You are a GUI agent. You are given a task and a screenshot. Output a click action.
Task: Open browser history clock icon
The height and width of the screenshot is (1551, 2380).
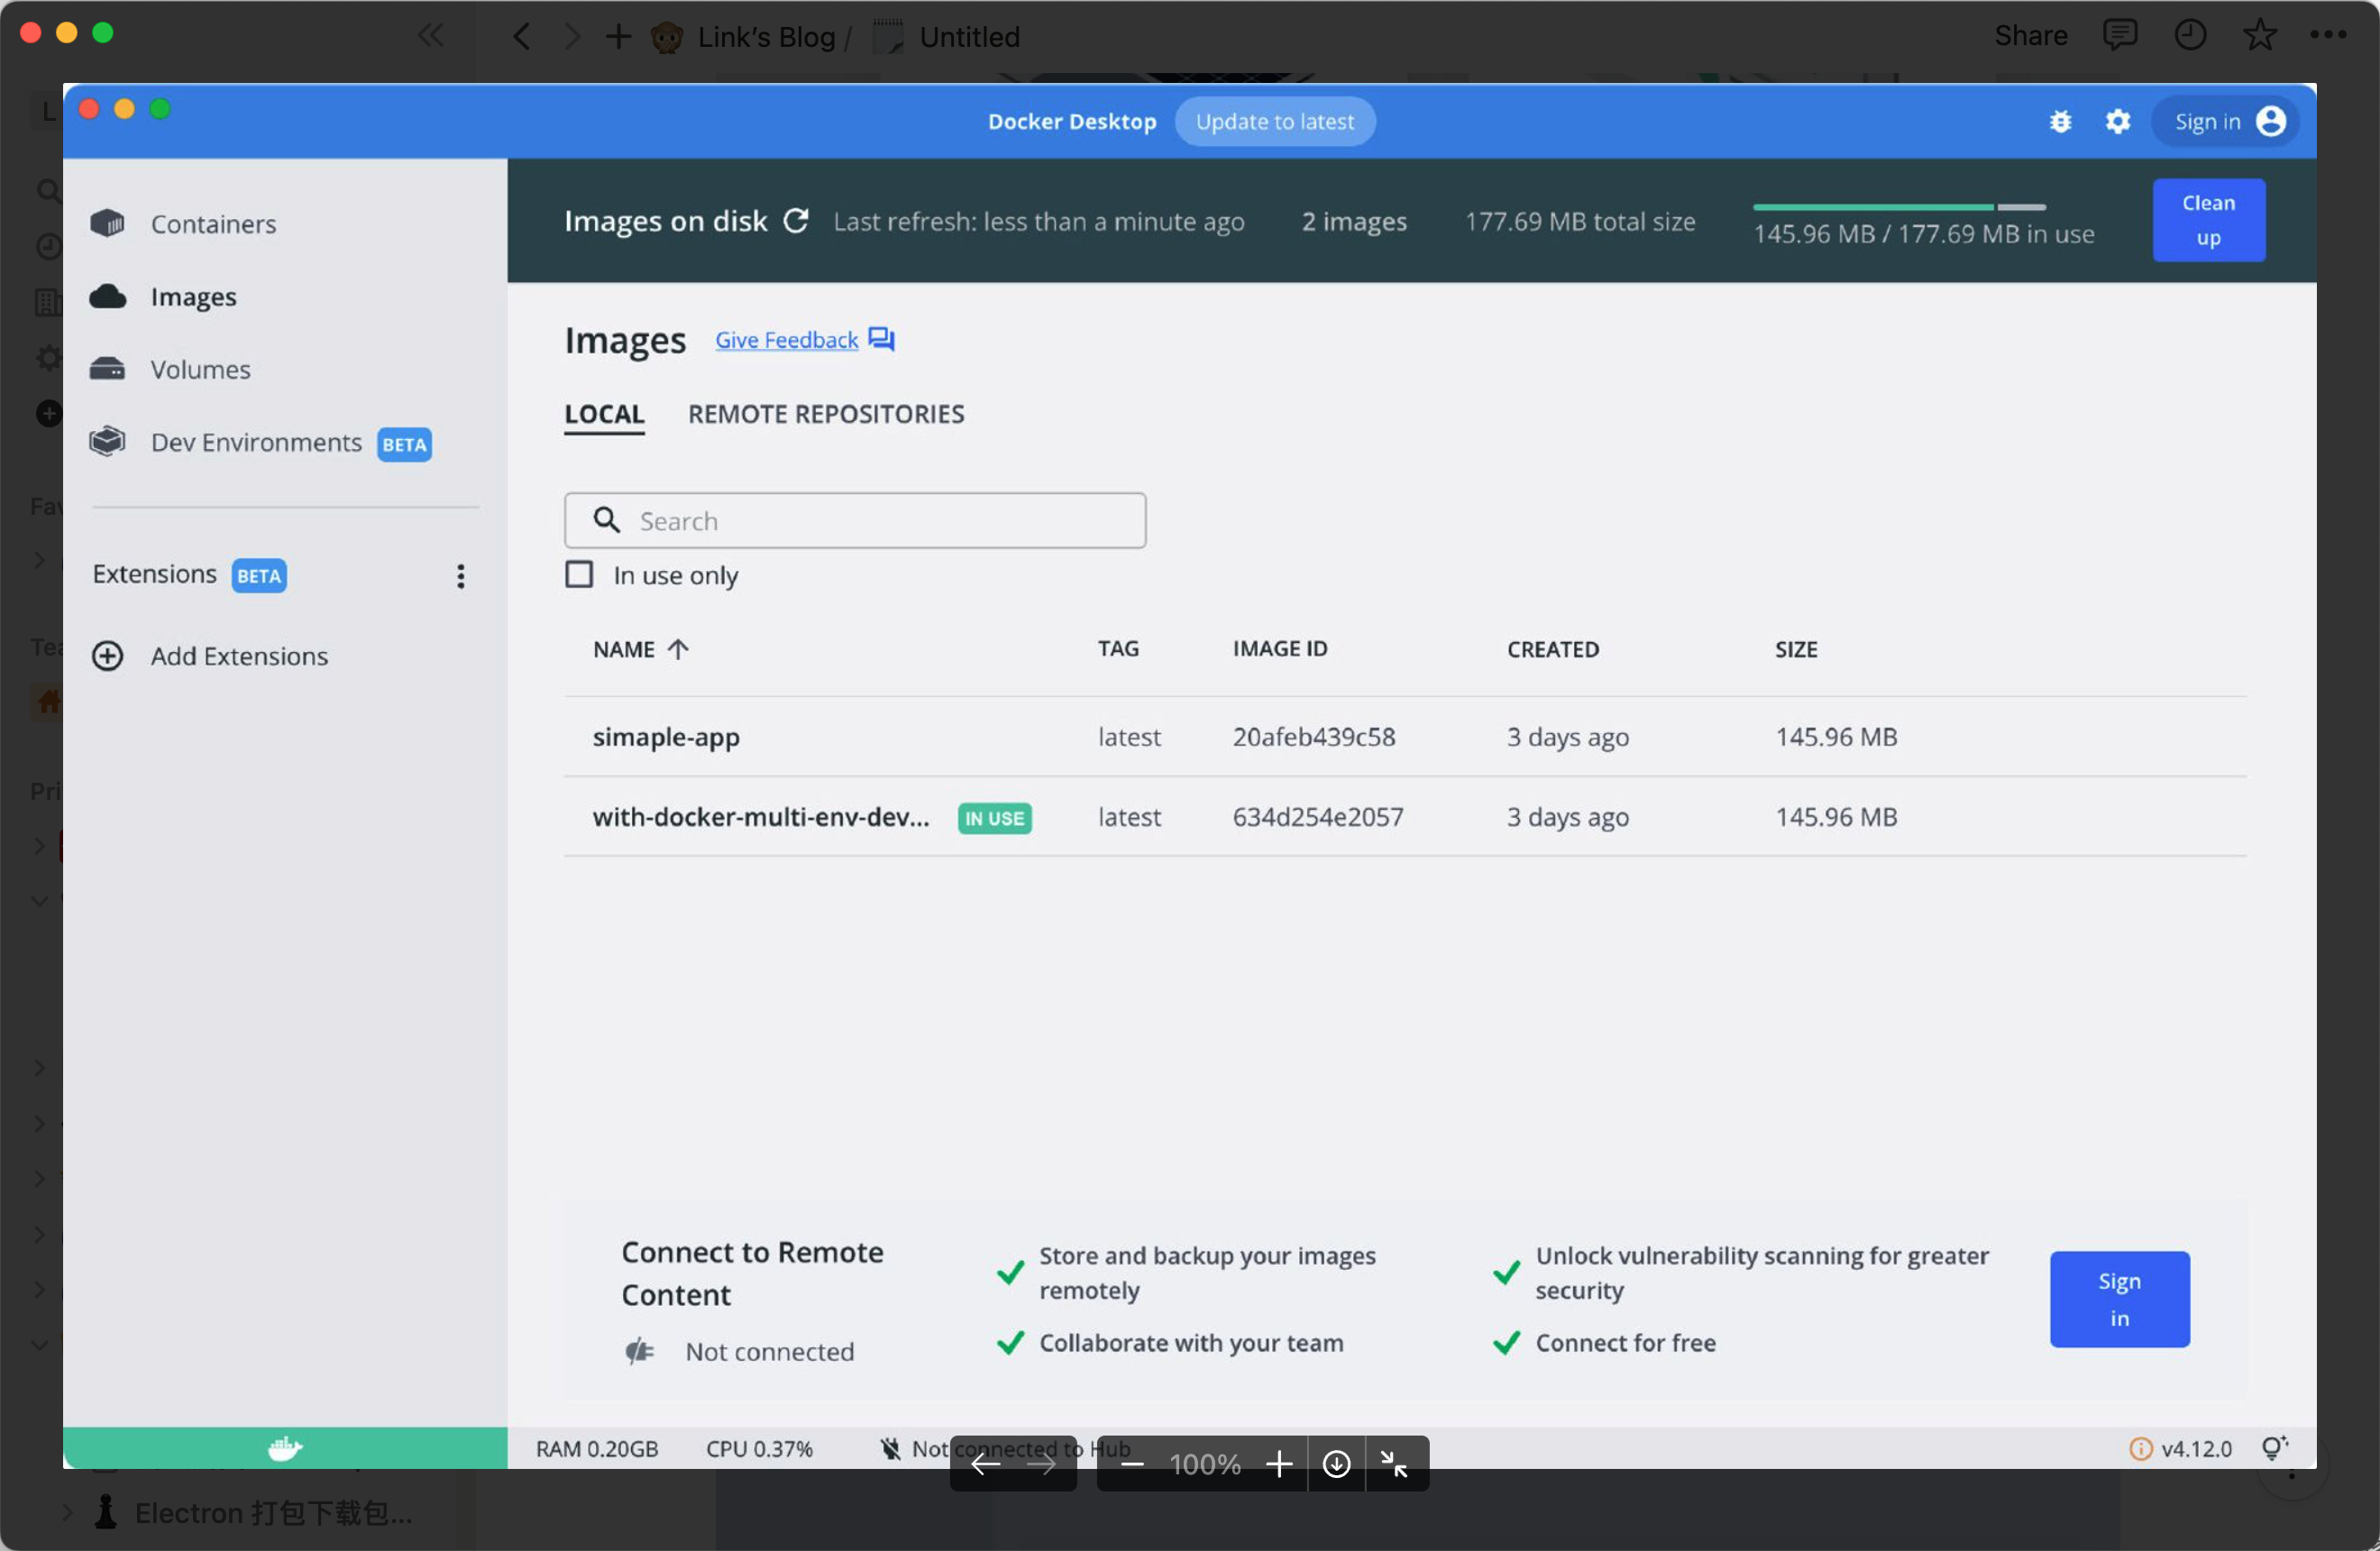pos(2191,35)
